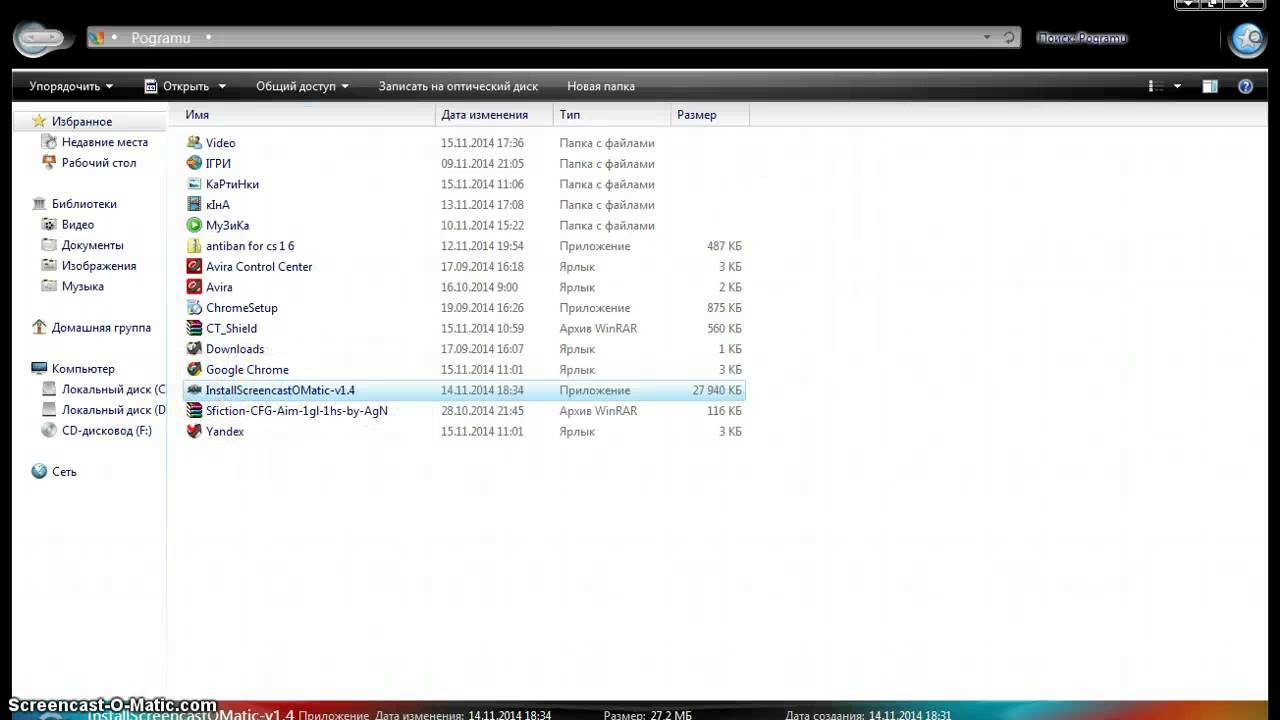The image size is (1280, 720).
Task: Select the Avira shortcut icon
Action: pyautogui.click(x=194, y=287)
